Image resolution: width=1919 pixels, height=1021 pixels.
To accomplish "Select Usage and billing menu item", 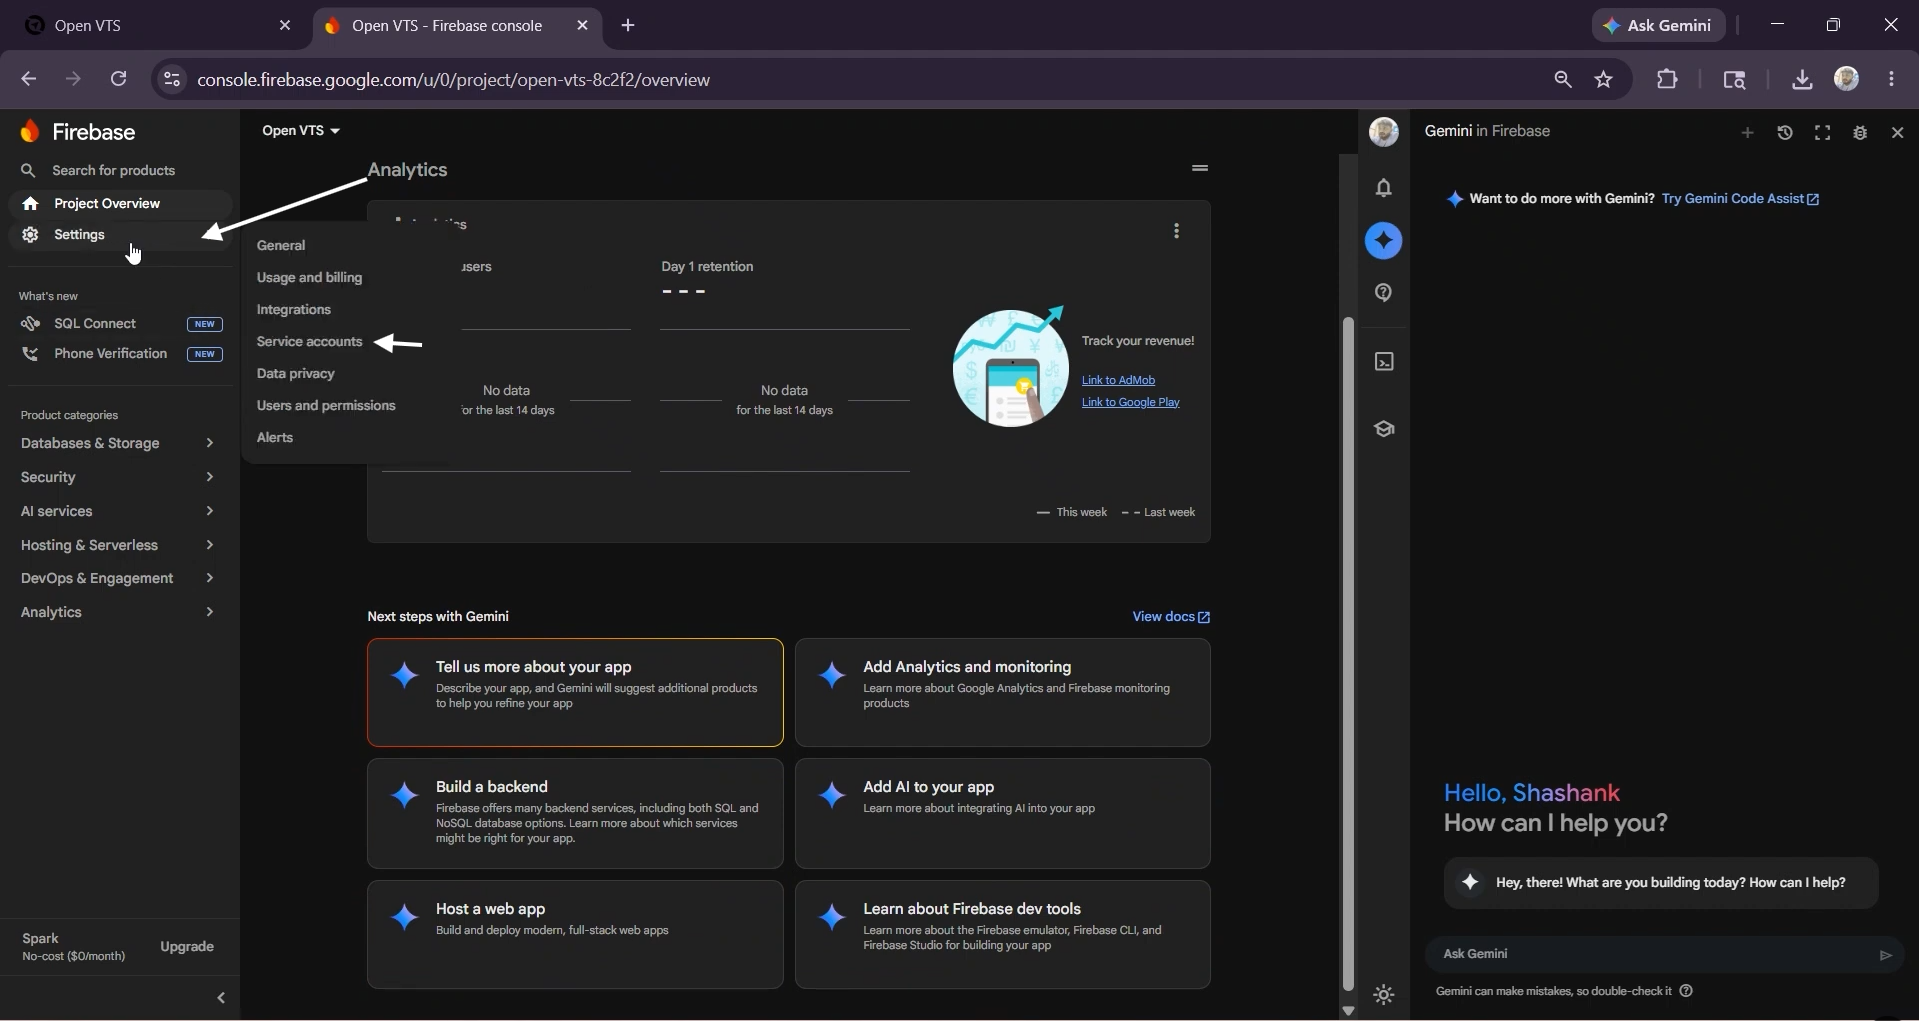I will coord(309,278).
